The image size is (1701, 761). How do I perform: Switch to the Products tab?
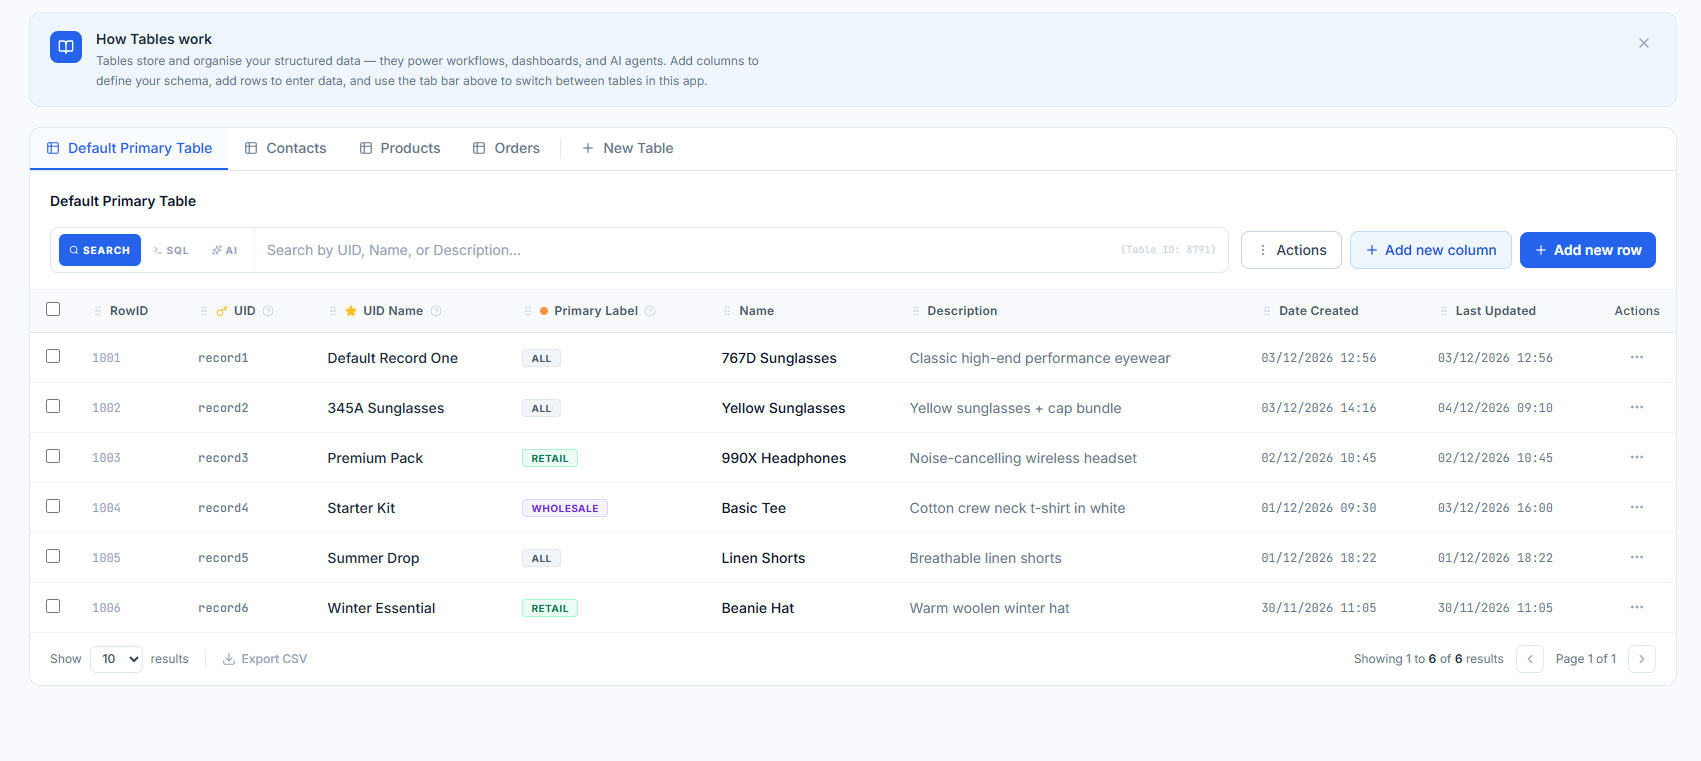pyautogui.click(x=400, y=148)
